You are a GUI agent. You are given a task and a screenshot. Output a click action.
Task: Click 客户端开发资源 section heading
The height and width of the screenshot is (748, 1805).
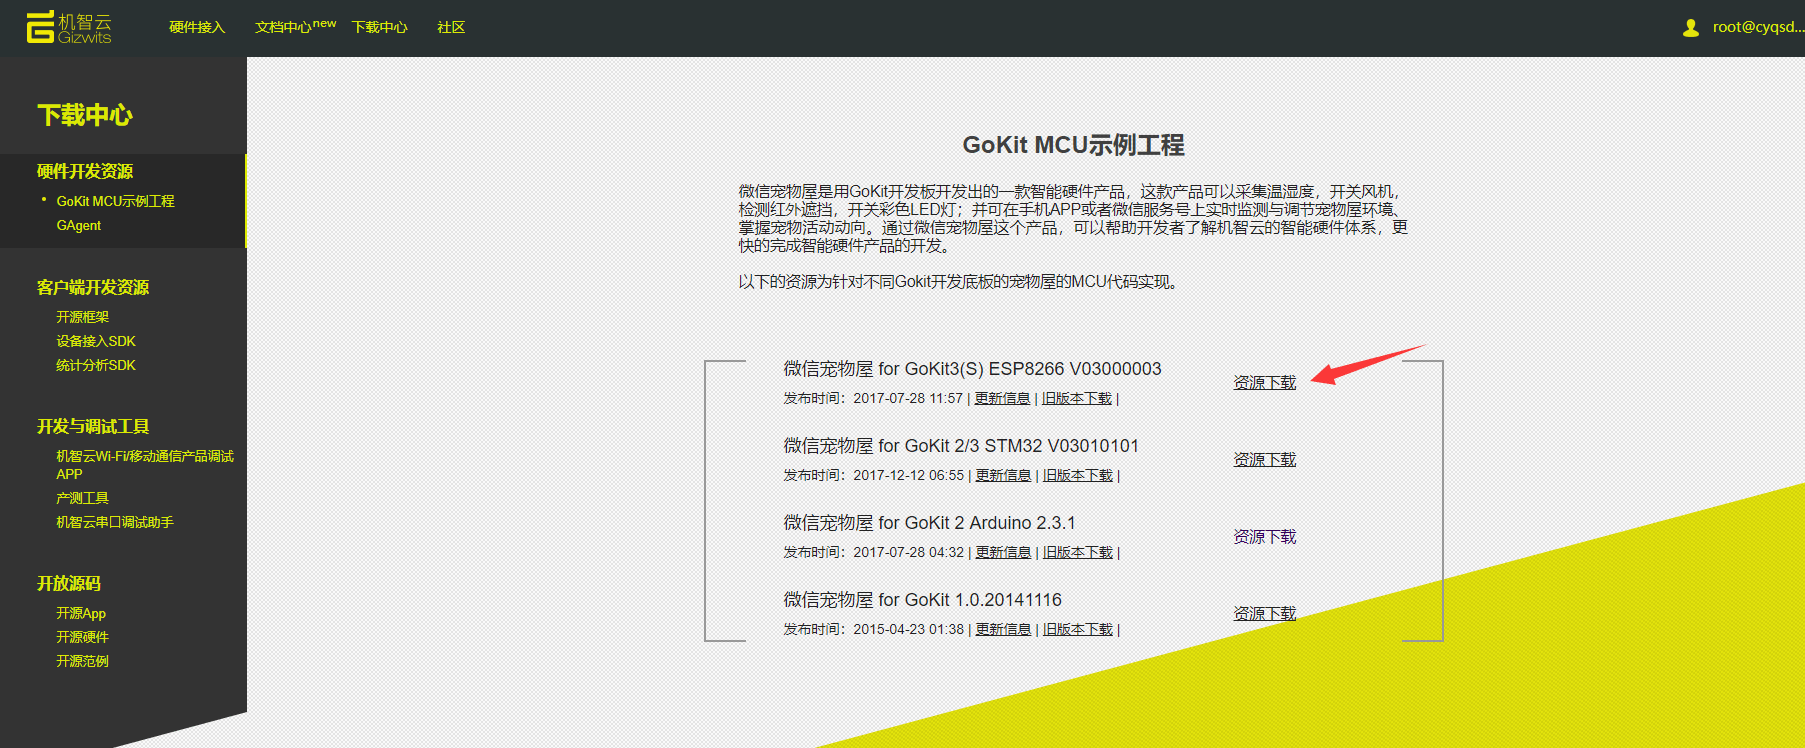[93, 287]
